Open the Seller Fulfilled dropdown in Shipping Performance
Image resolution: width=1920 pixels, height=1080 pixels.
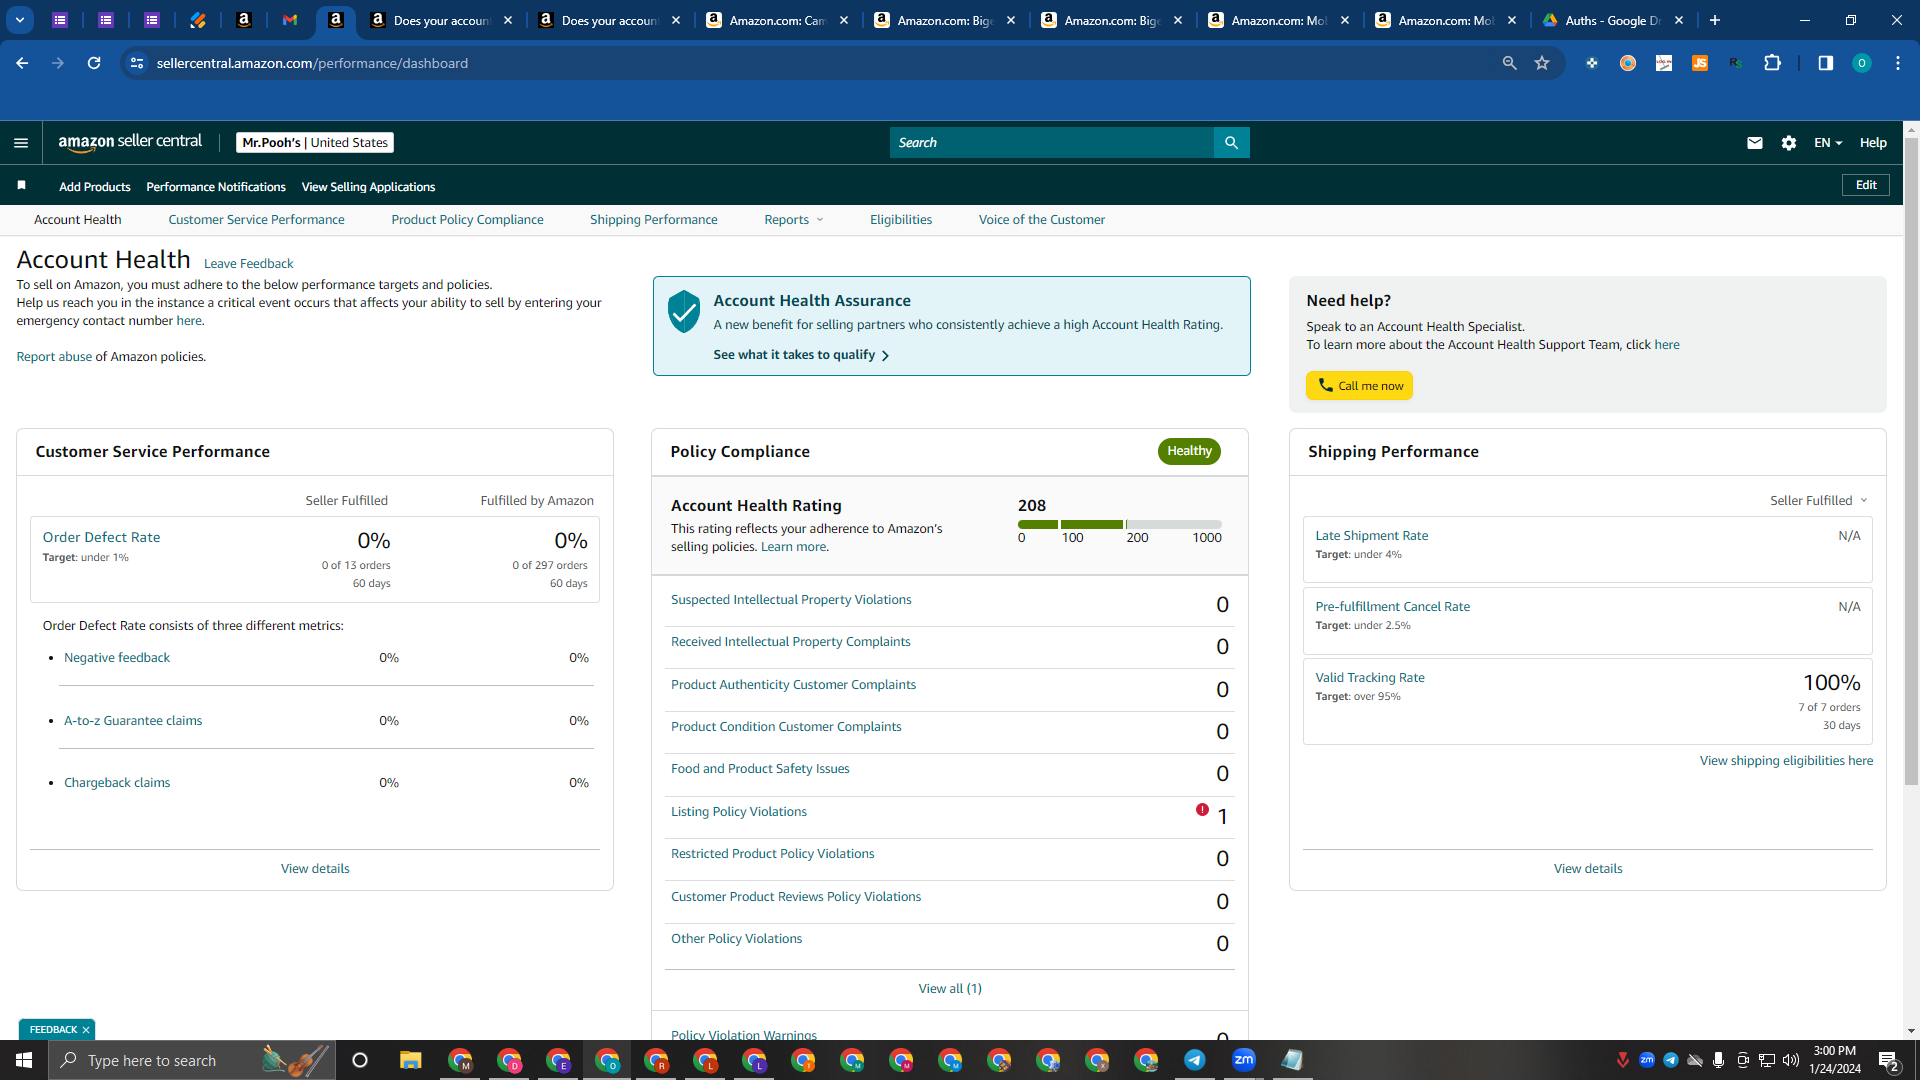click(1819, 501)
